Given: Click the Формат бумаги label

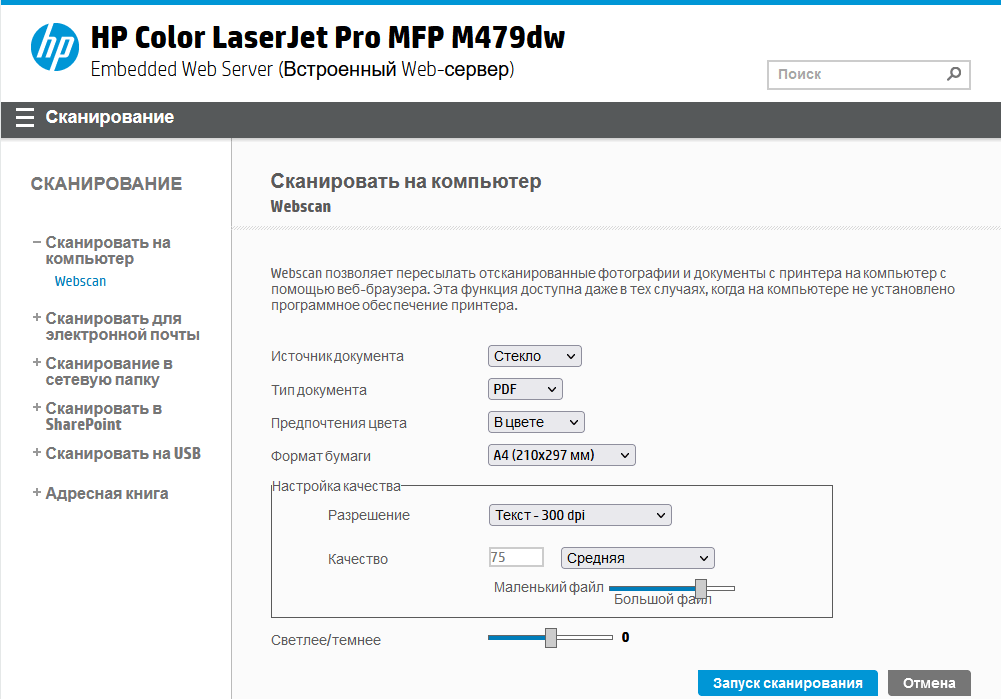Looking at the screenshot, I should (x=320, y=456).
